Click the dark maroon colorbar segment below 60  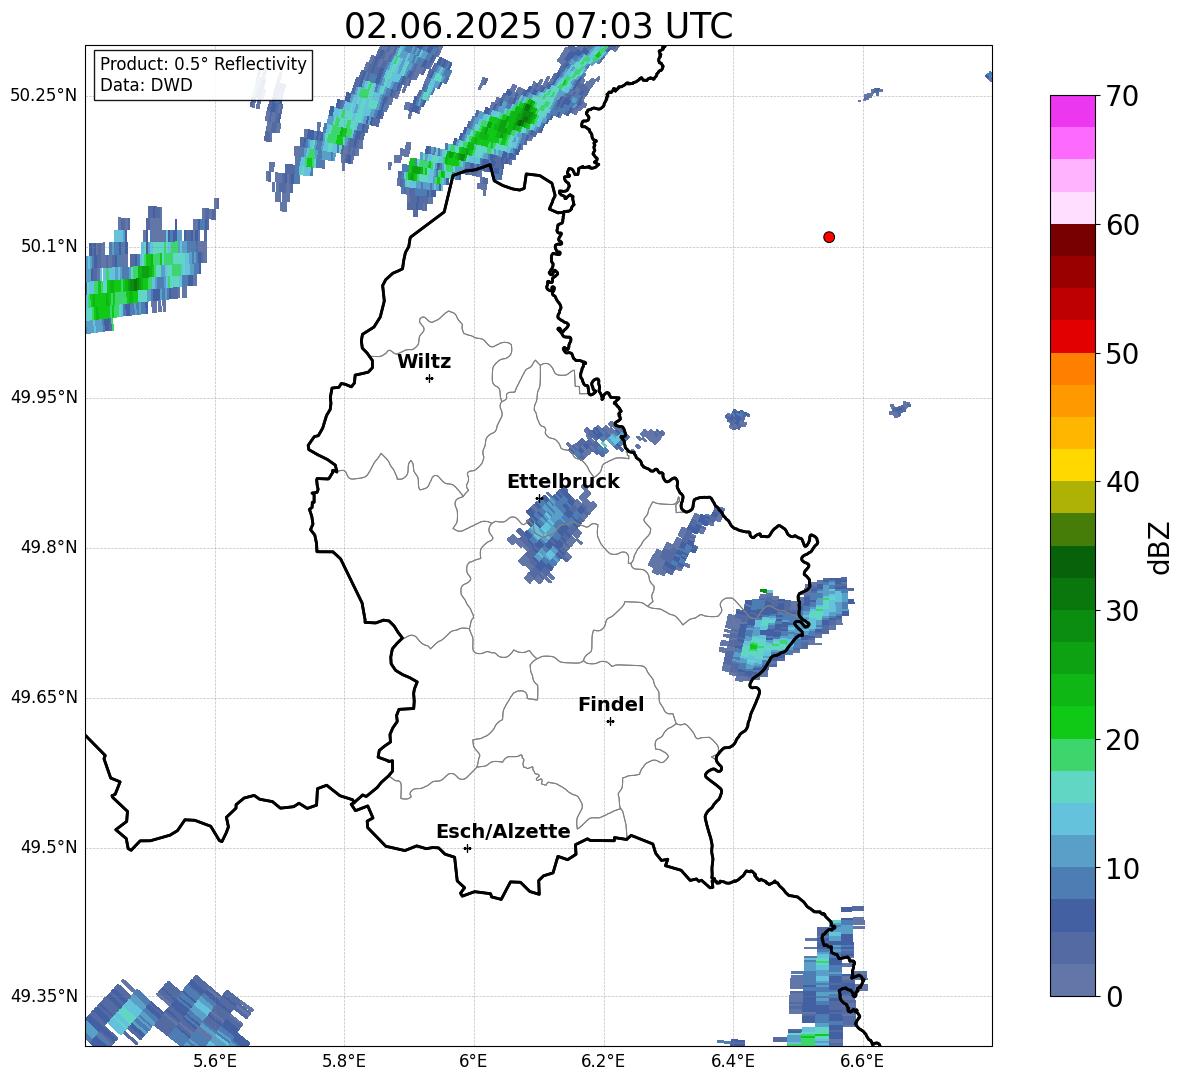coord(1072,240)
